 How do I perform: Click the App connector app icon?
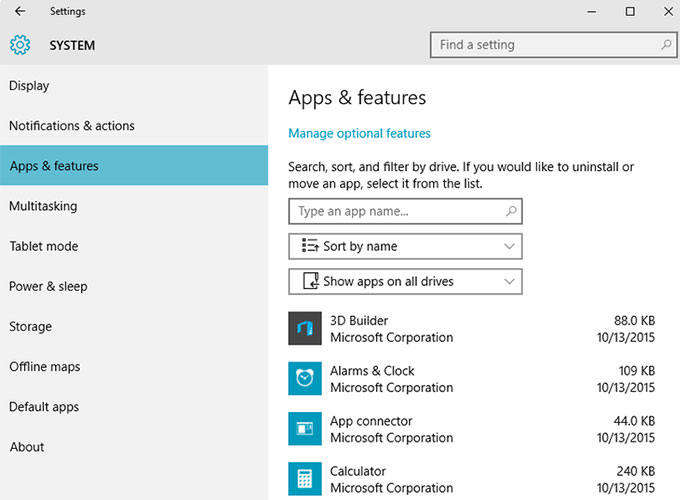305,428
